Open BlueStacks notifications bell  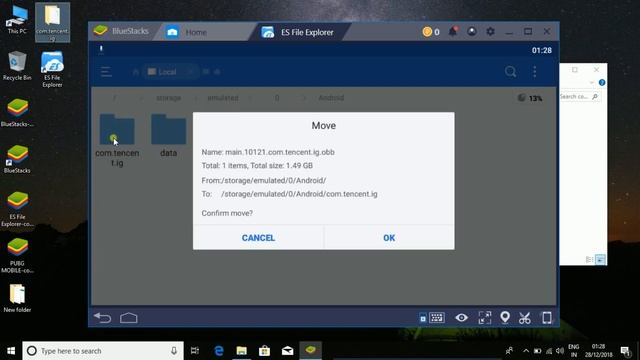coord(453,31)
